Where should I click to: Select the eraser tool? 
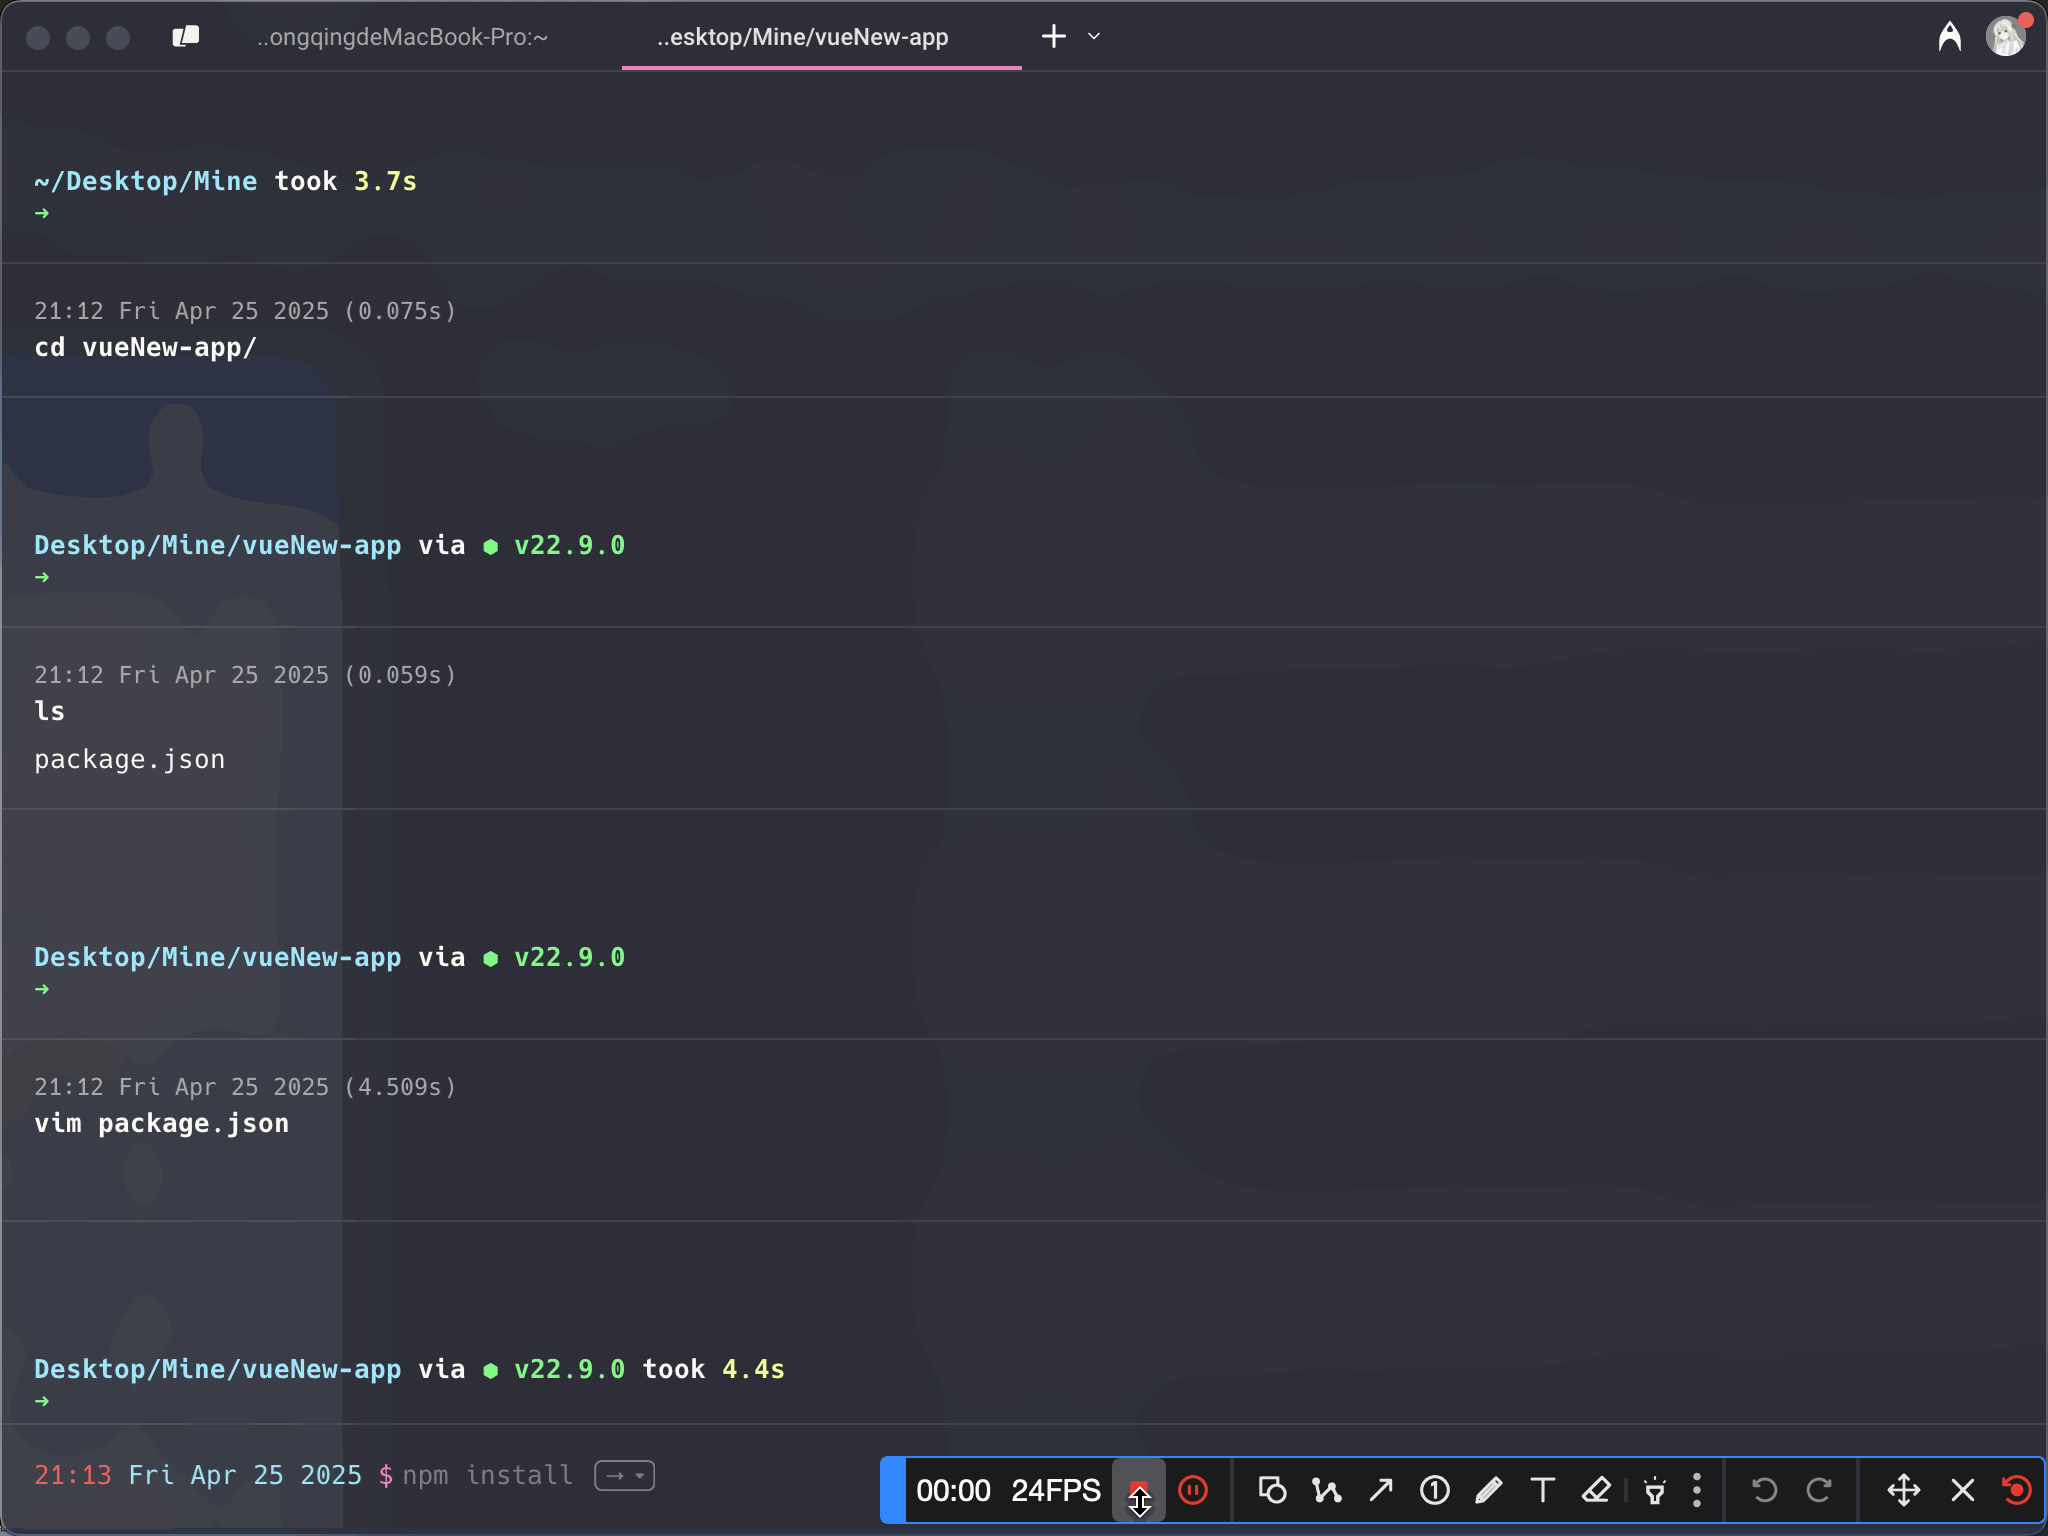1596,1490
